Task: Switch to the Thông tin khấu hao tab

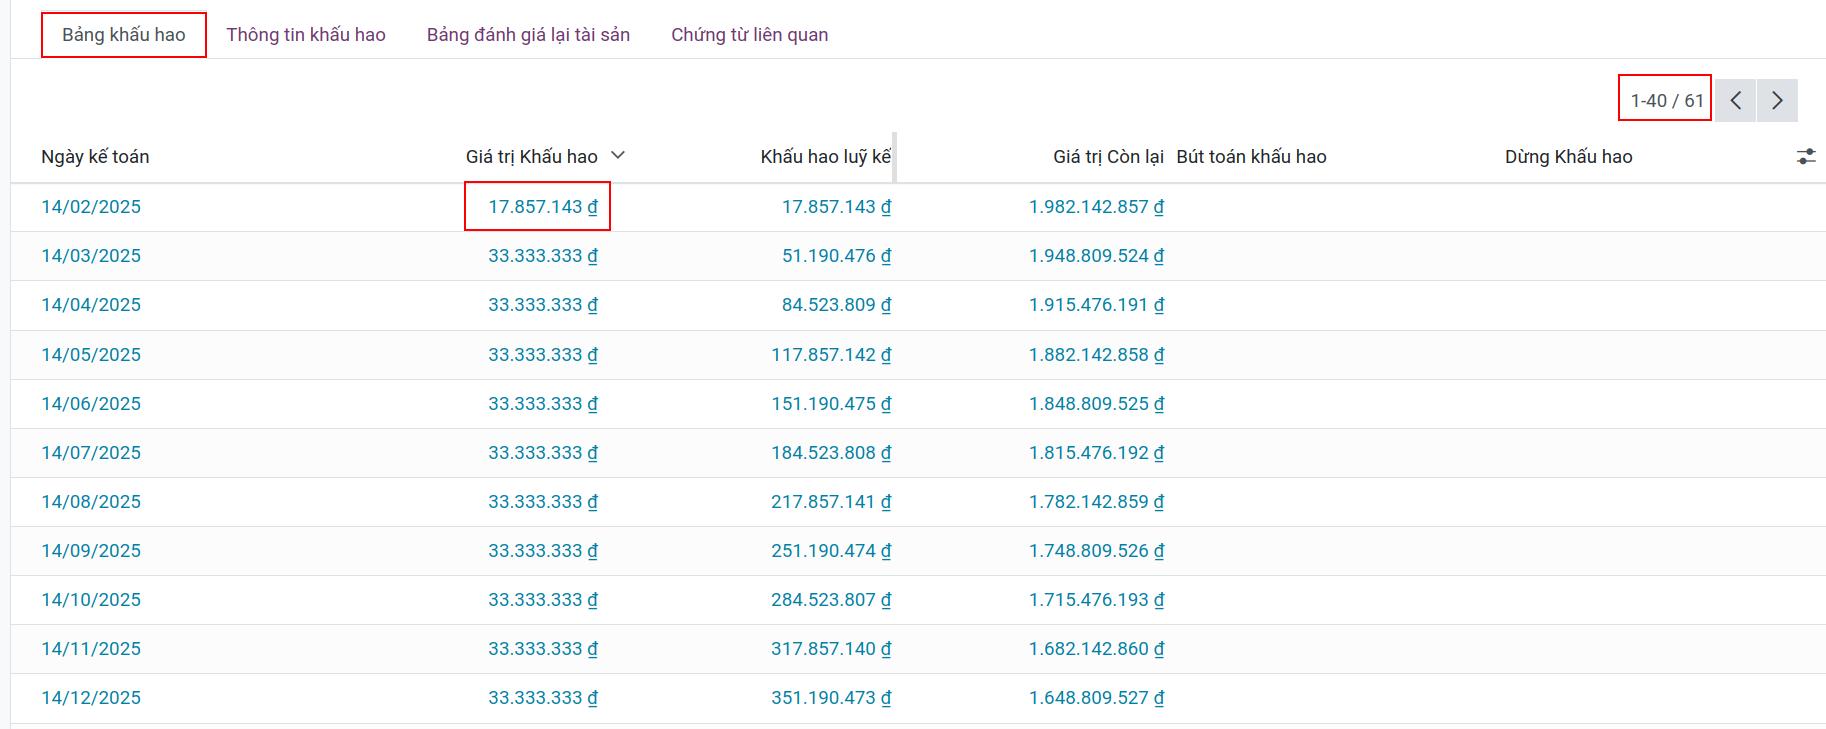Action: point(306,35)
